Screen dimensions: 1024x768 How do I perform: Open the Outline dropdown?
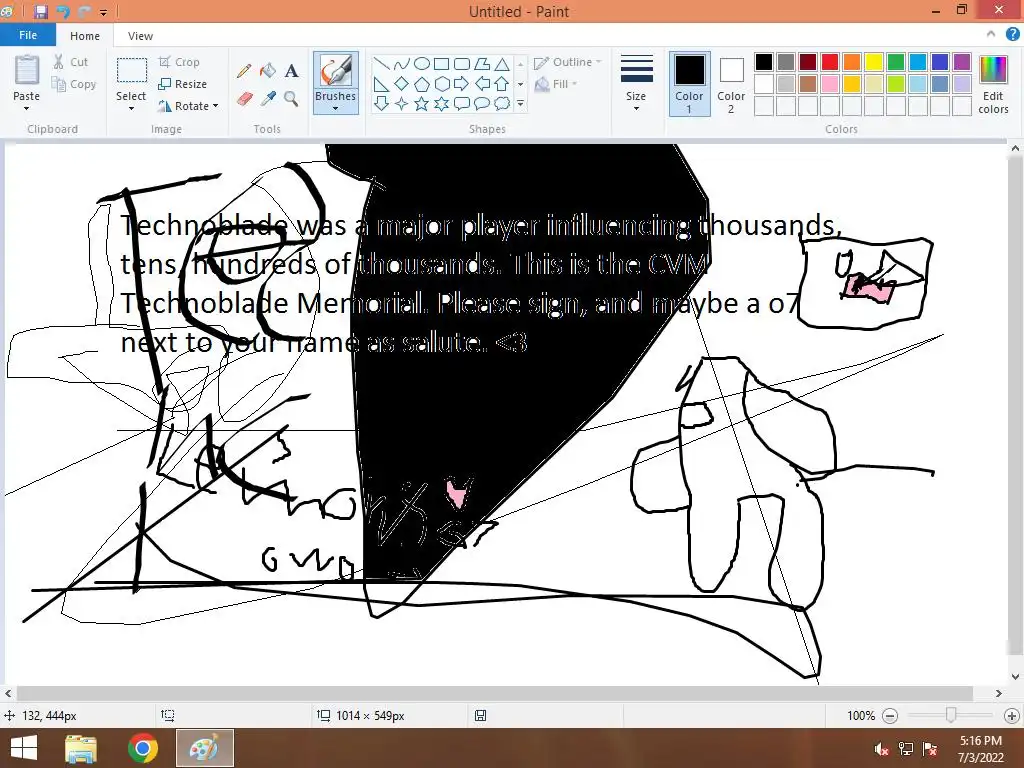pos(568,62)
